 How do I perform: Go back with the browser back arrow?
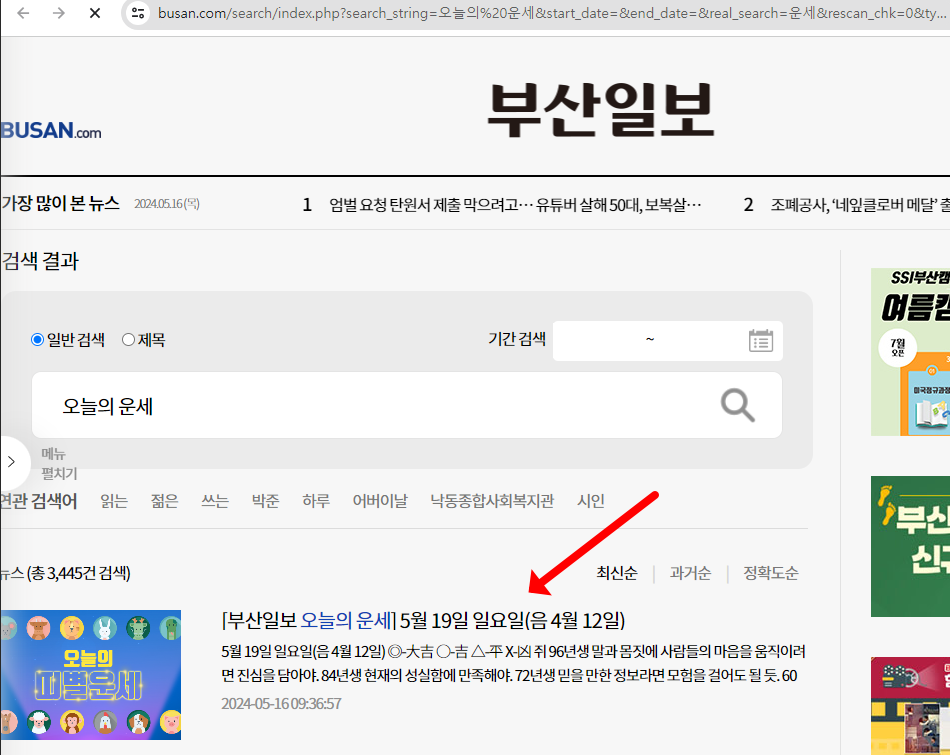pos(23,13)
